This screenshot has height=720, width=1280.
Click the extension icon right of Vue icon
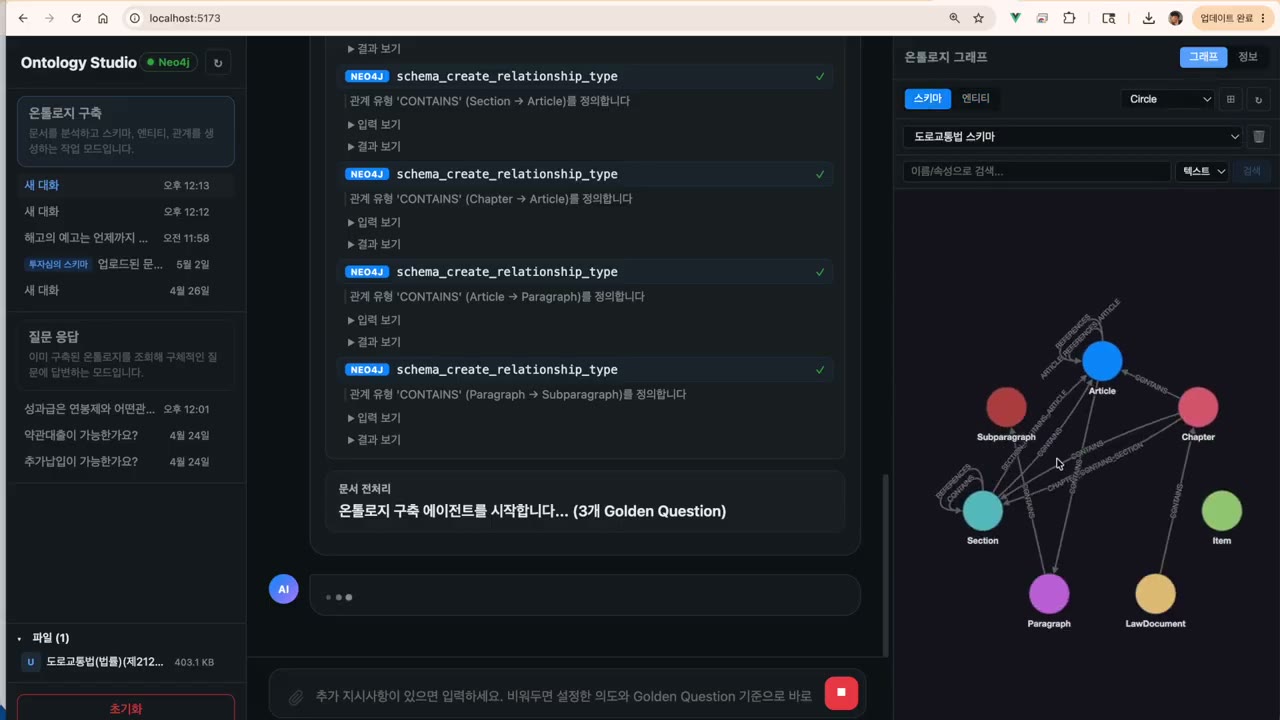1042,18
